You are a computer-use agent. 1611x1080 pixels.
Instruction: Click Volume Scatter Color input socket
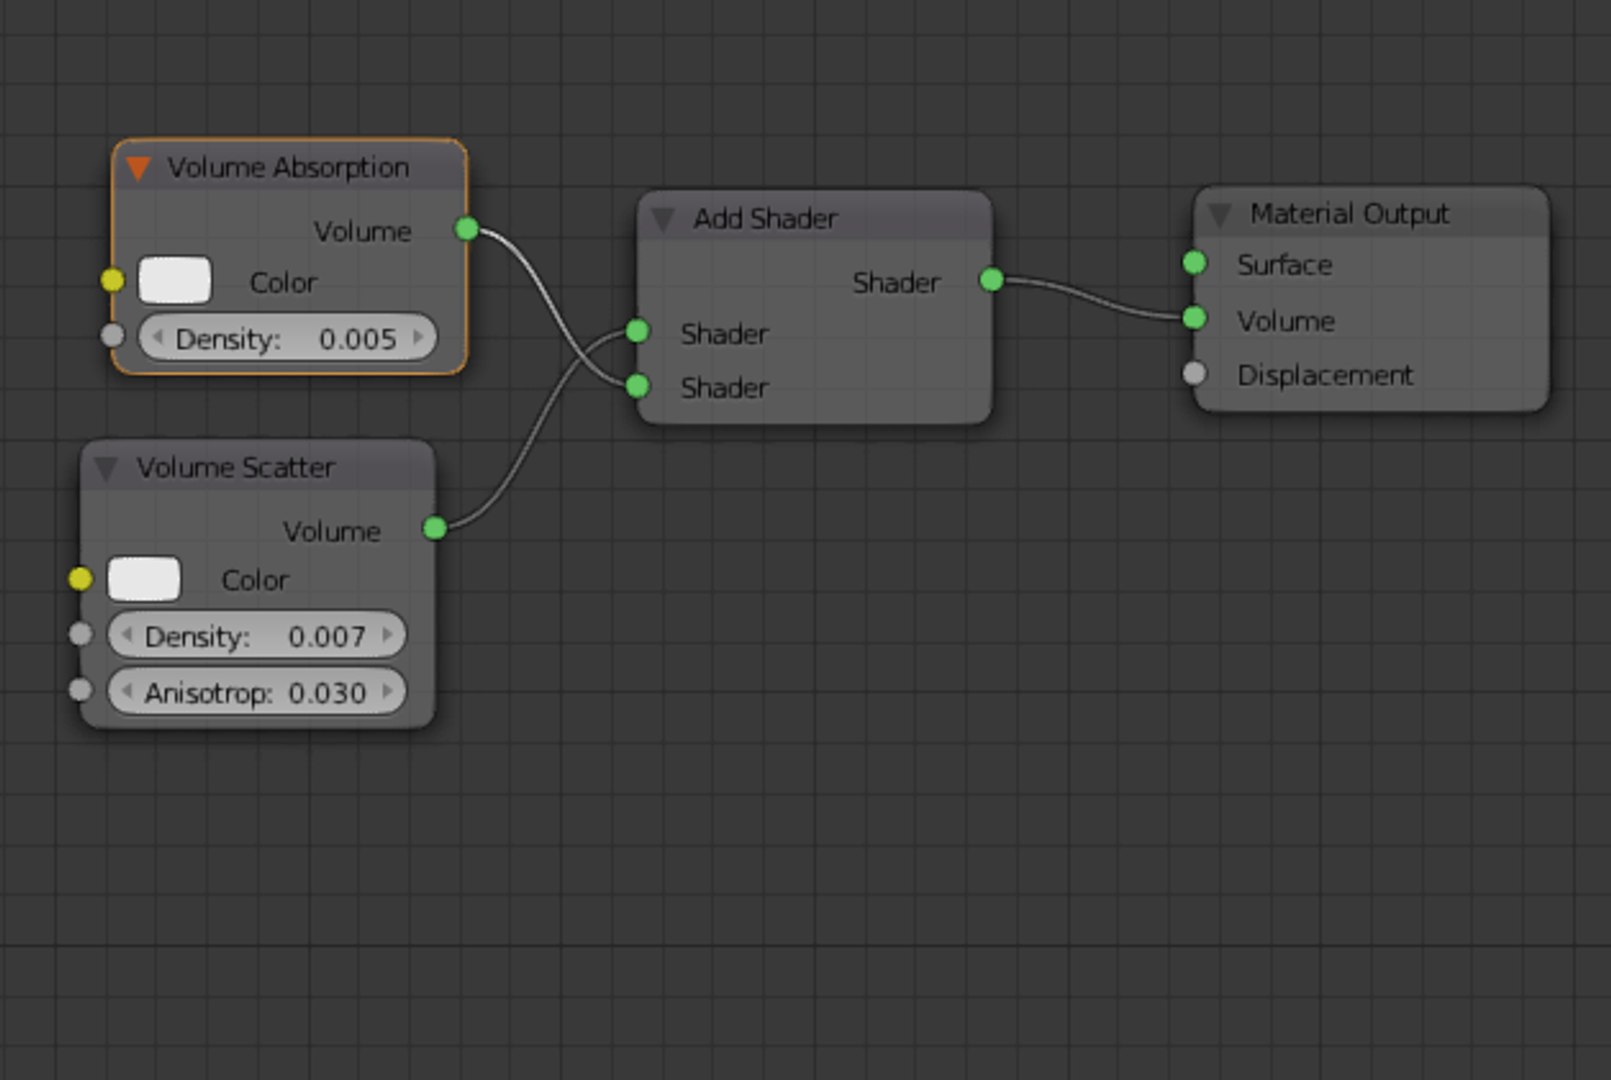pyautogui.click(x=81, y=579)
